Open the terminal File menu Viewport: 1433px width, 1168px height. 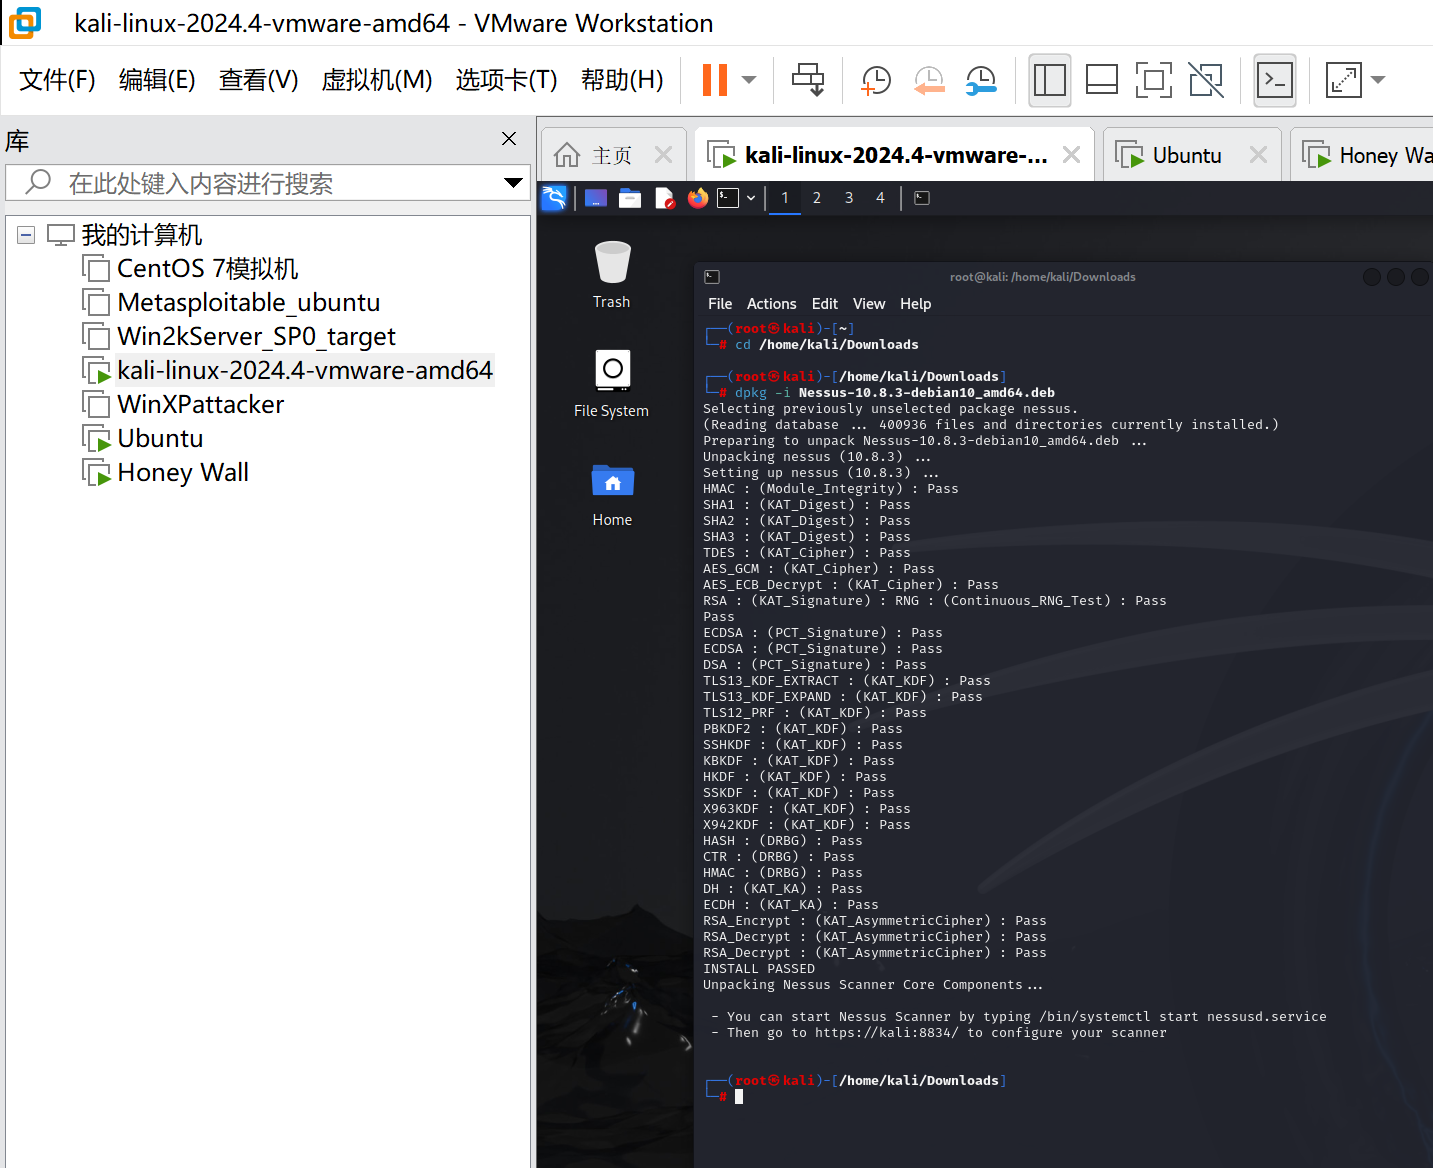[720, 304]
